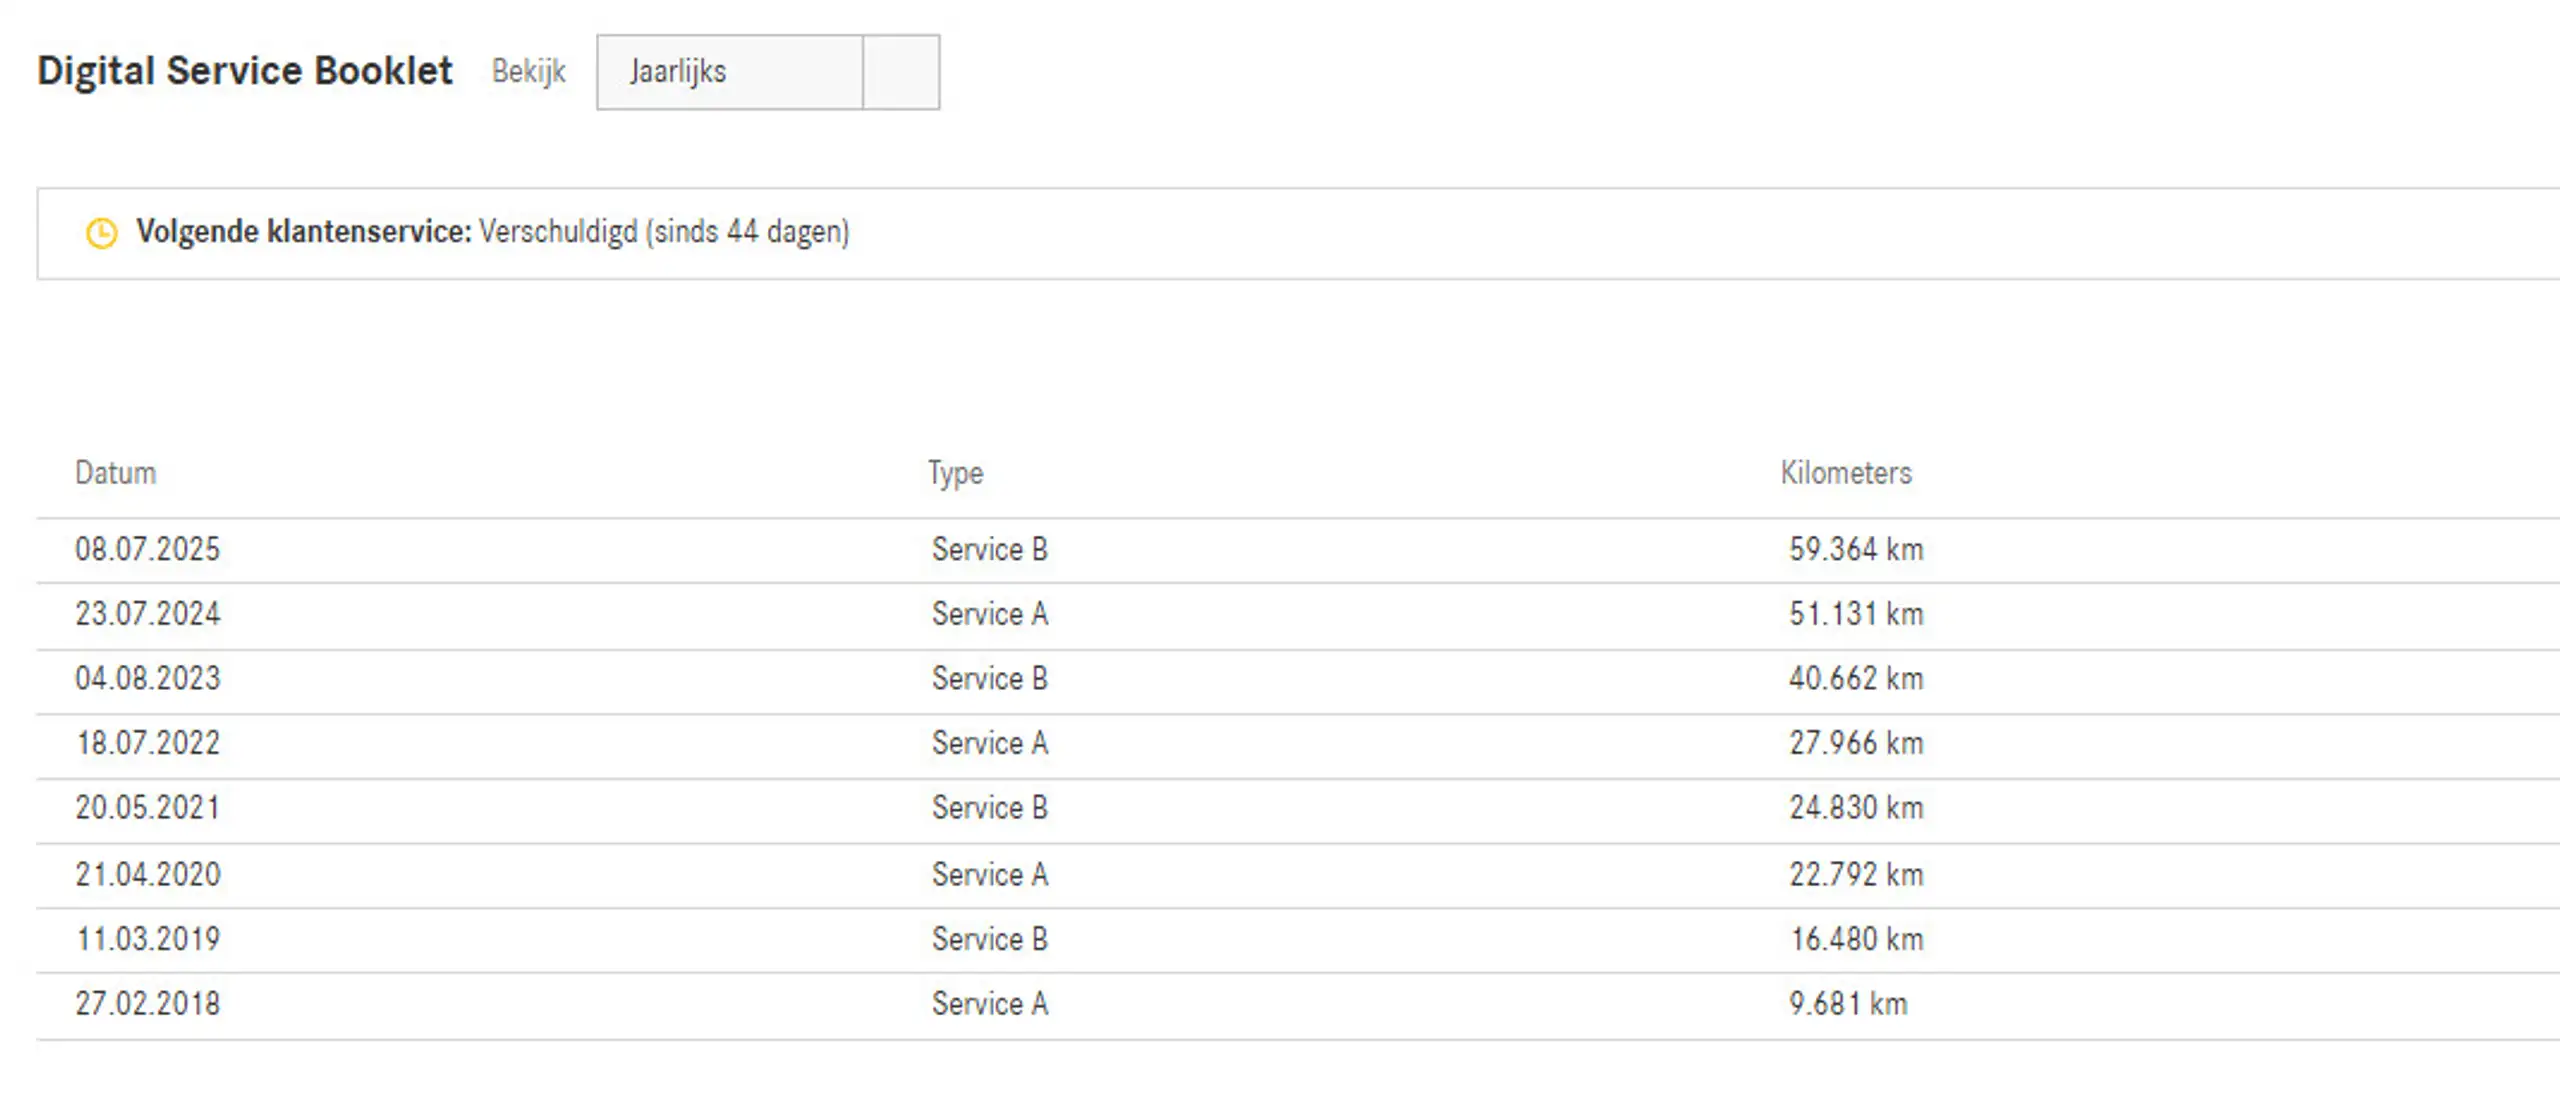Image resolution: width=2560 pixels, height=1117 pixels.
Task: Click the Datum column header
Action: 116,472
